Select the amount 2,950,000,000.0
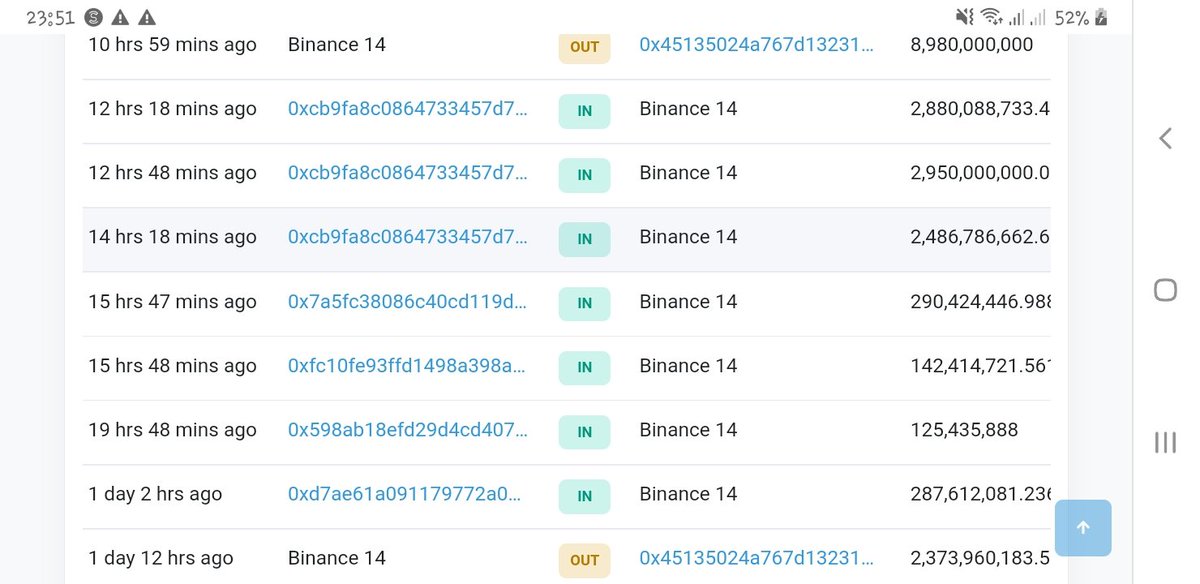Image resolution: width=1200 pixels, height=584 pixels. (x=980, y=173)
